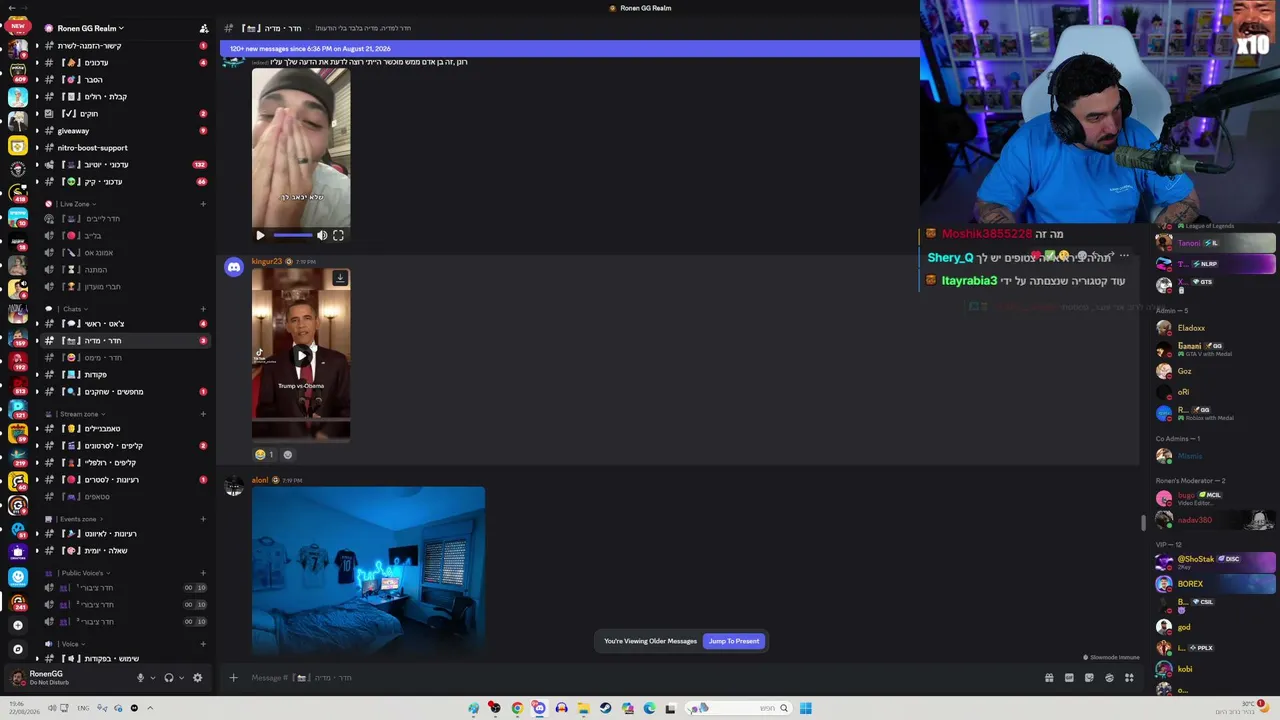Mute the first video's volume
1280x720 pixels.
(322, 236)
